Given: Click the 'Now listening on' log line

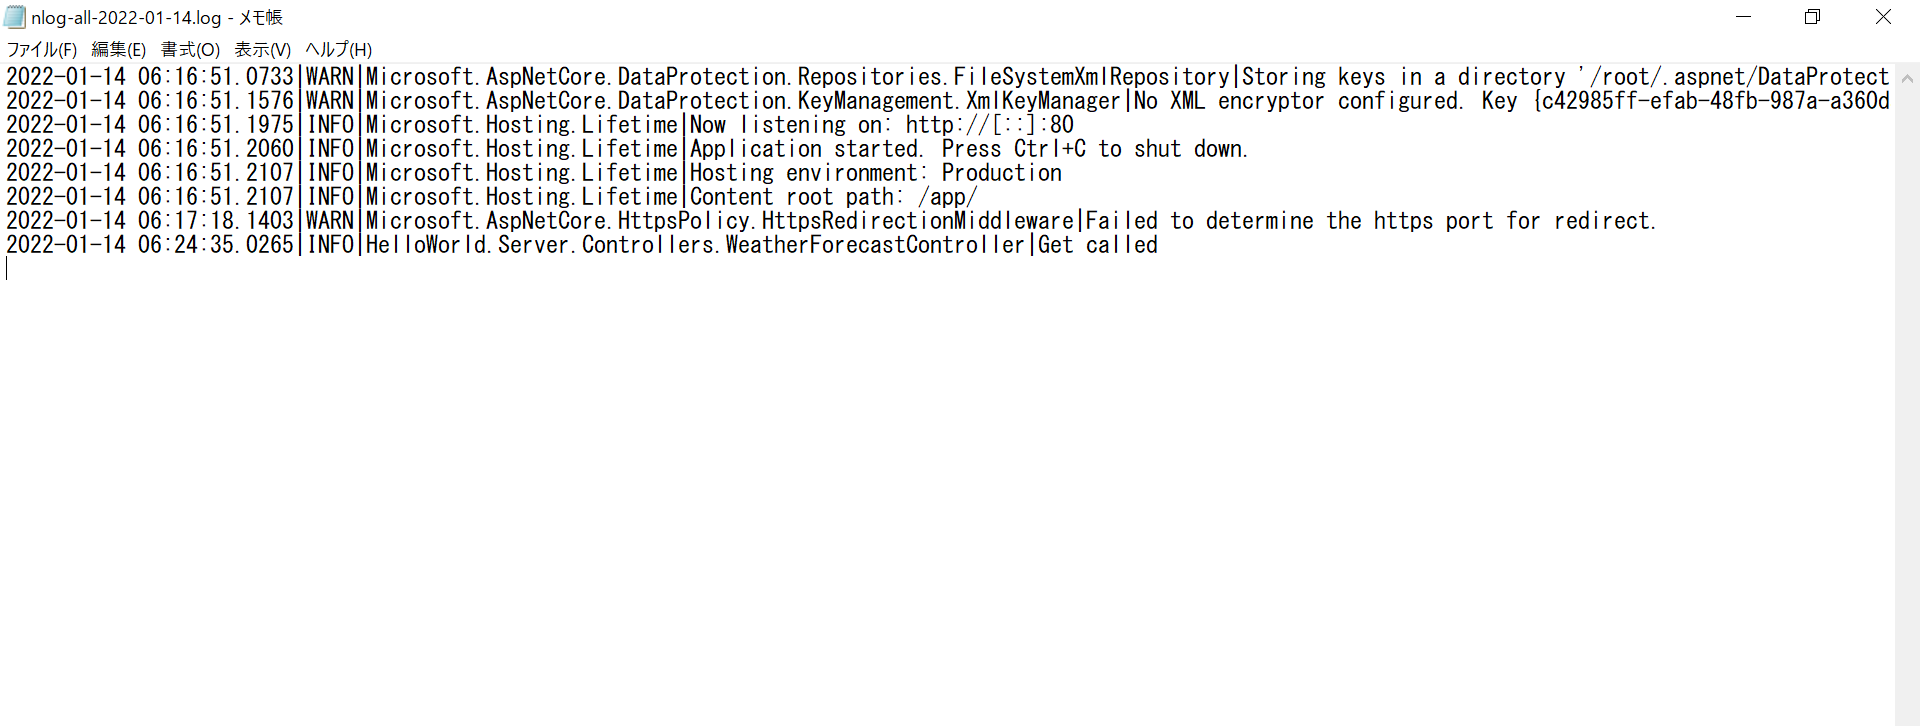Looking at the screenshot, I should click(x=540, y=125).
